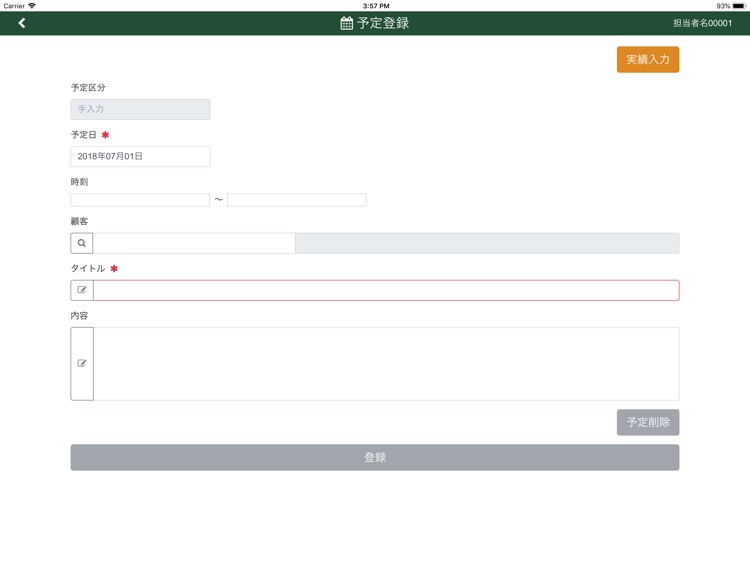750x562 pixels.
Task: Click the タイトル label
Action: 88,268
